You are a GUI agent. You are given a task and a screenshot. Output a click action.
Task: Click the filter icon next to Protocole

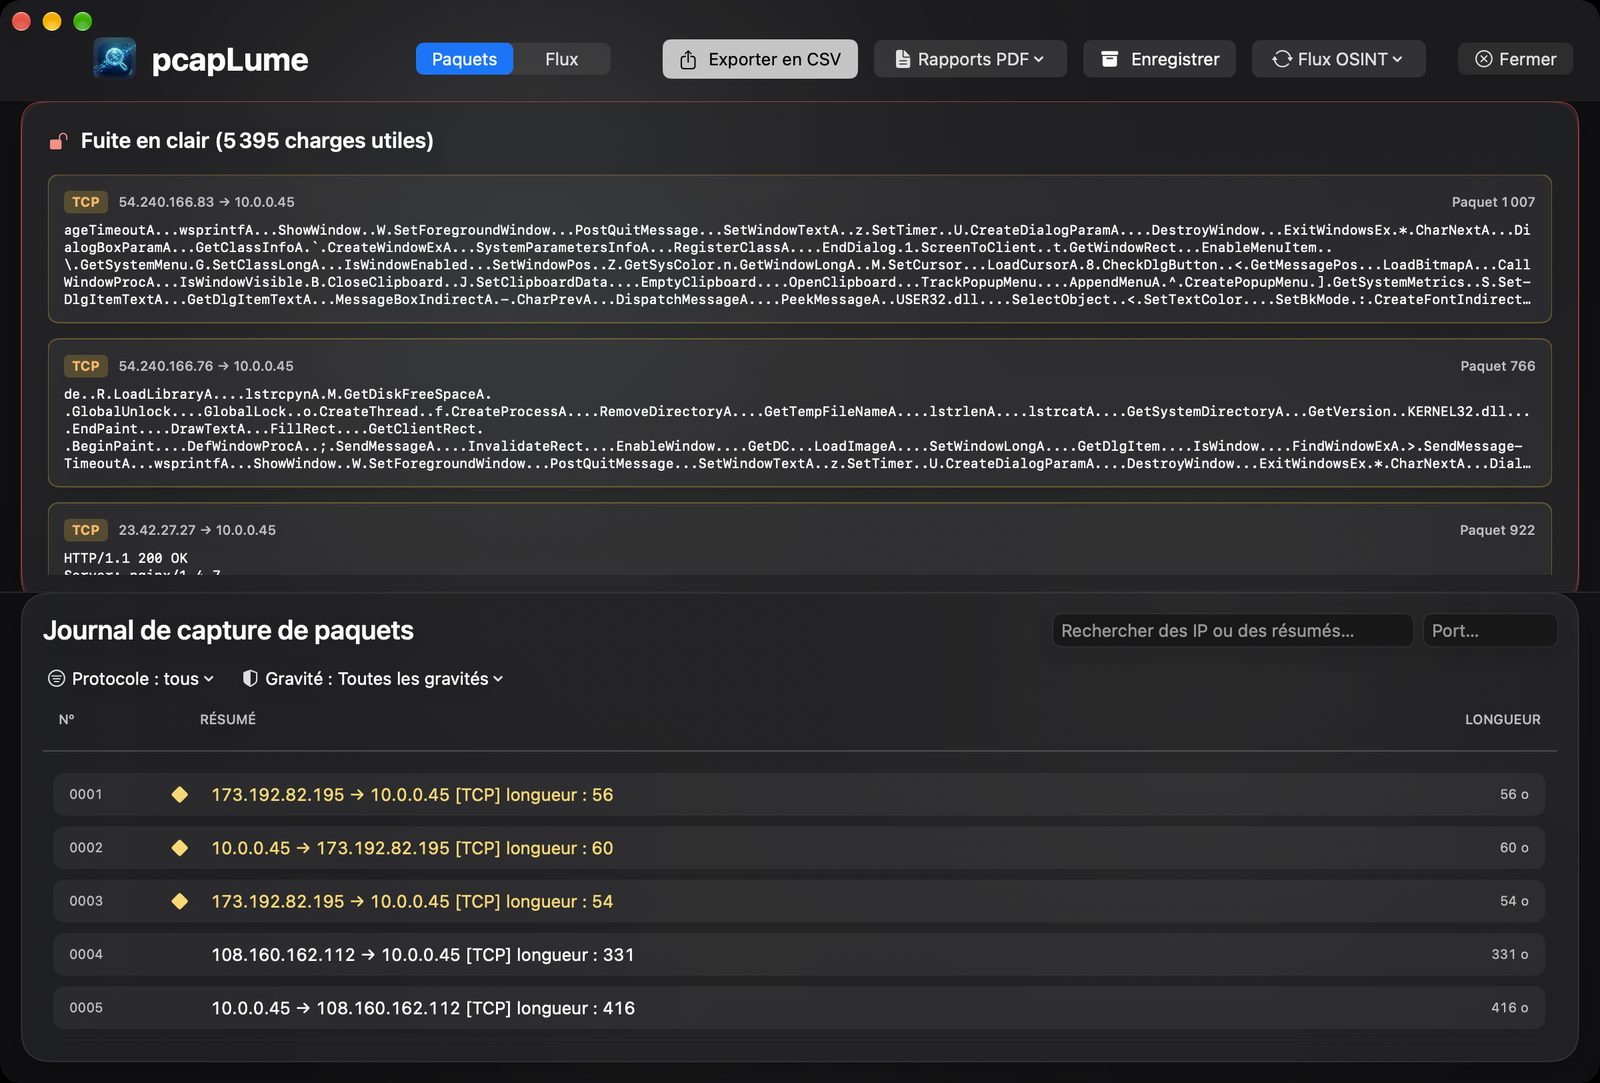click(57, 678)
